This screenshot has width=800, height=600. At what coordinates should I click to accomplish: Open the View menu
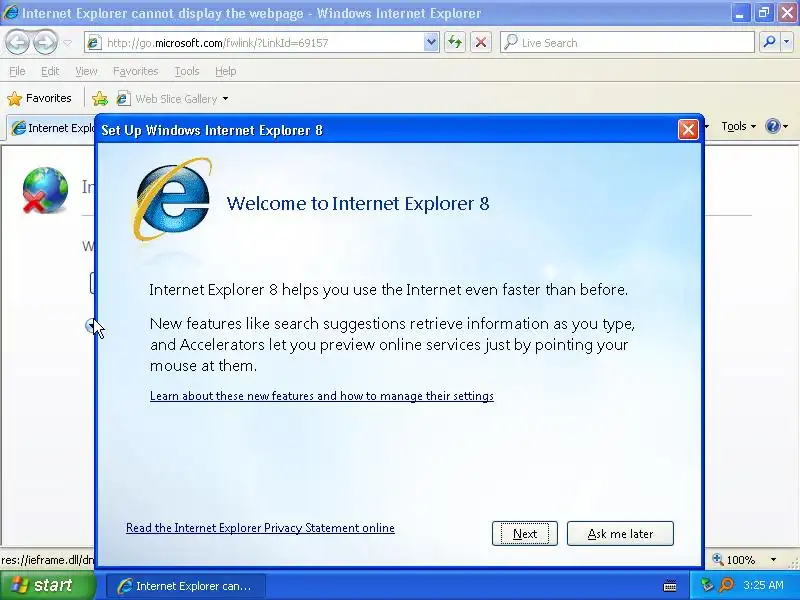pyautogui.click(x=86, y=71)
